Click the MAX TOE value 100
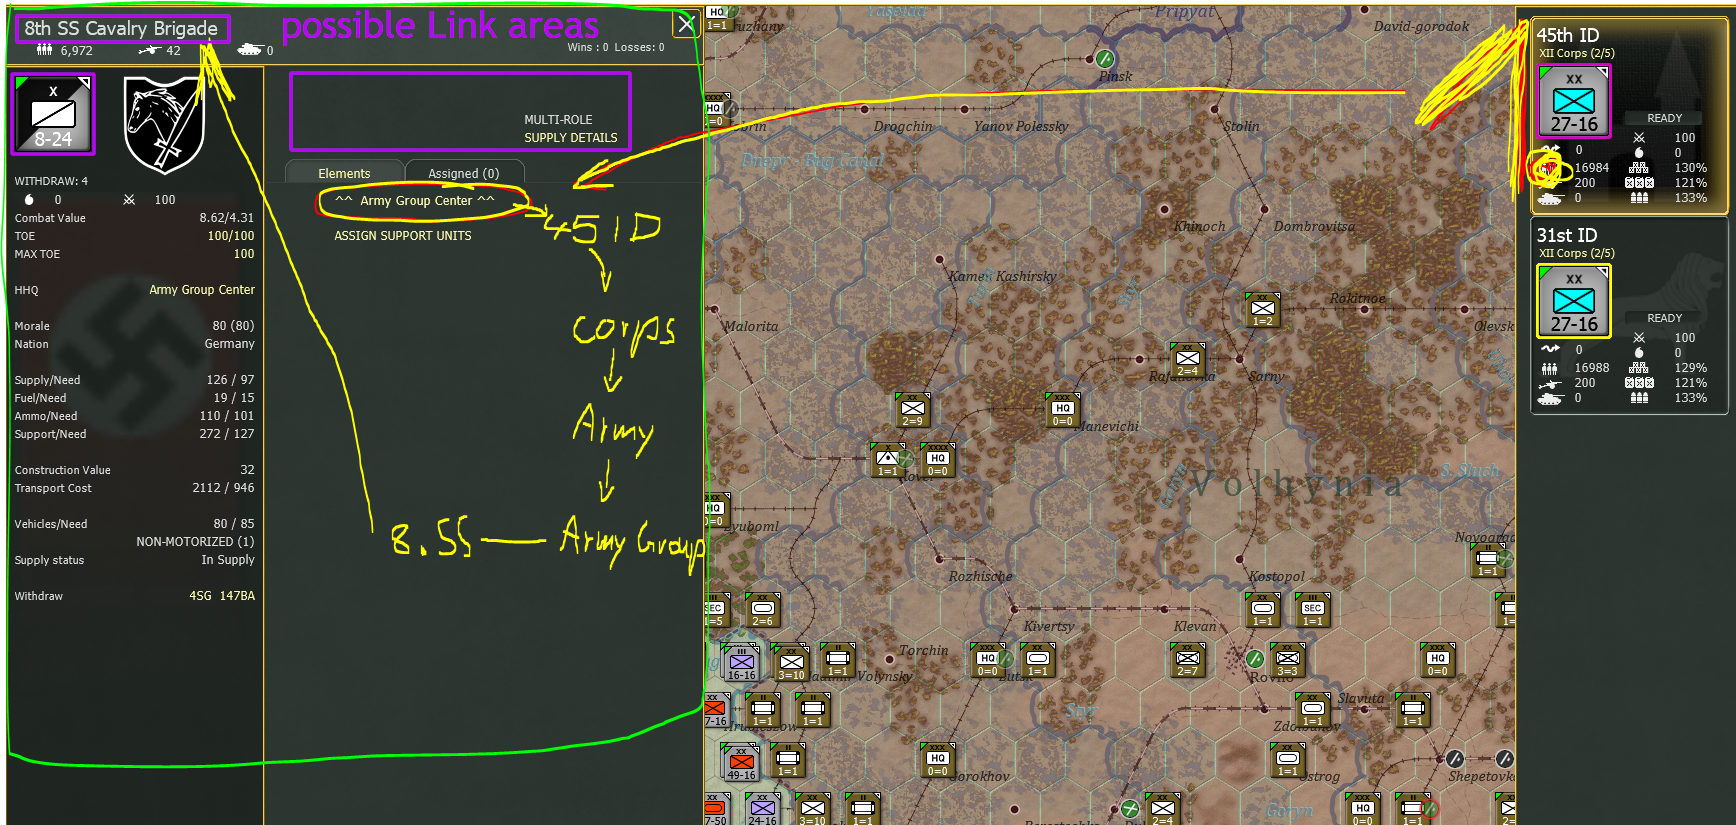Image resolution: width=1736 pixels, height=825 pixels. coord(244,254)
